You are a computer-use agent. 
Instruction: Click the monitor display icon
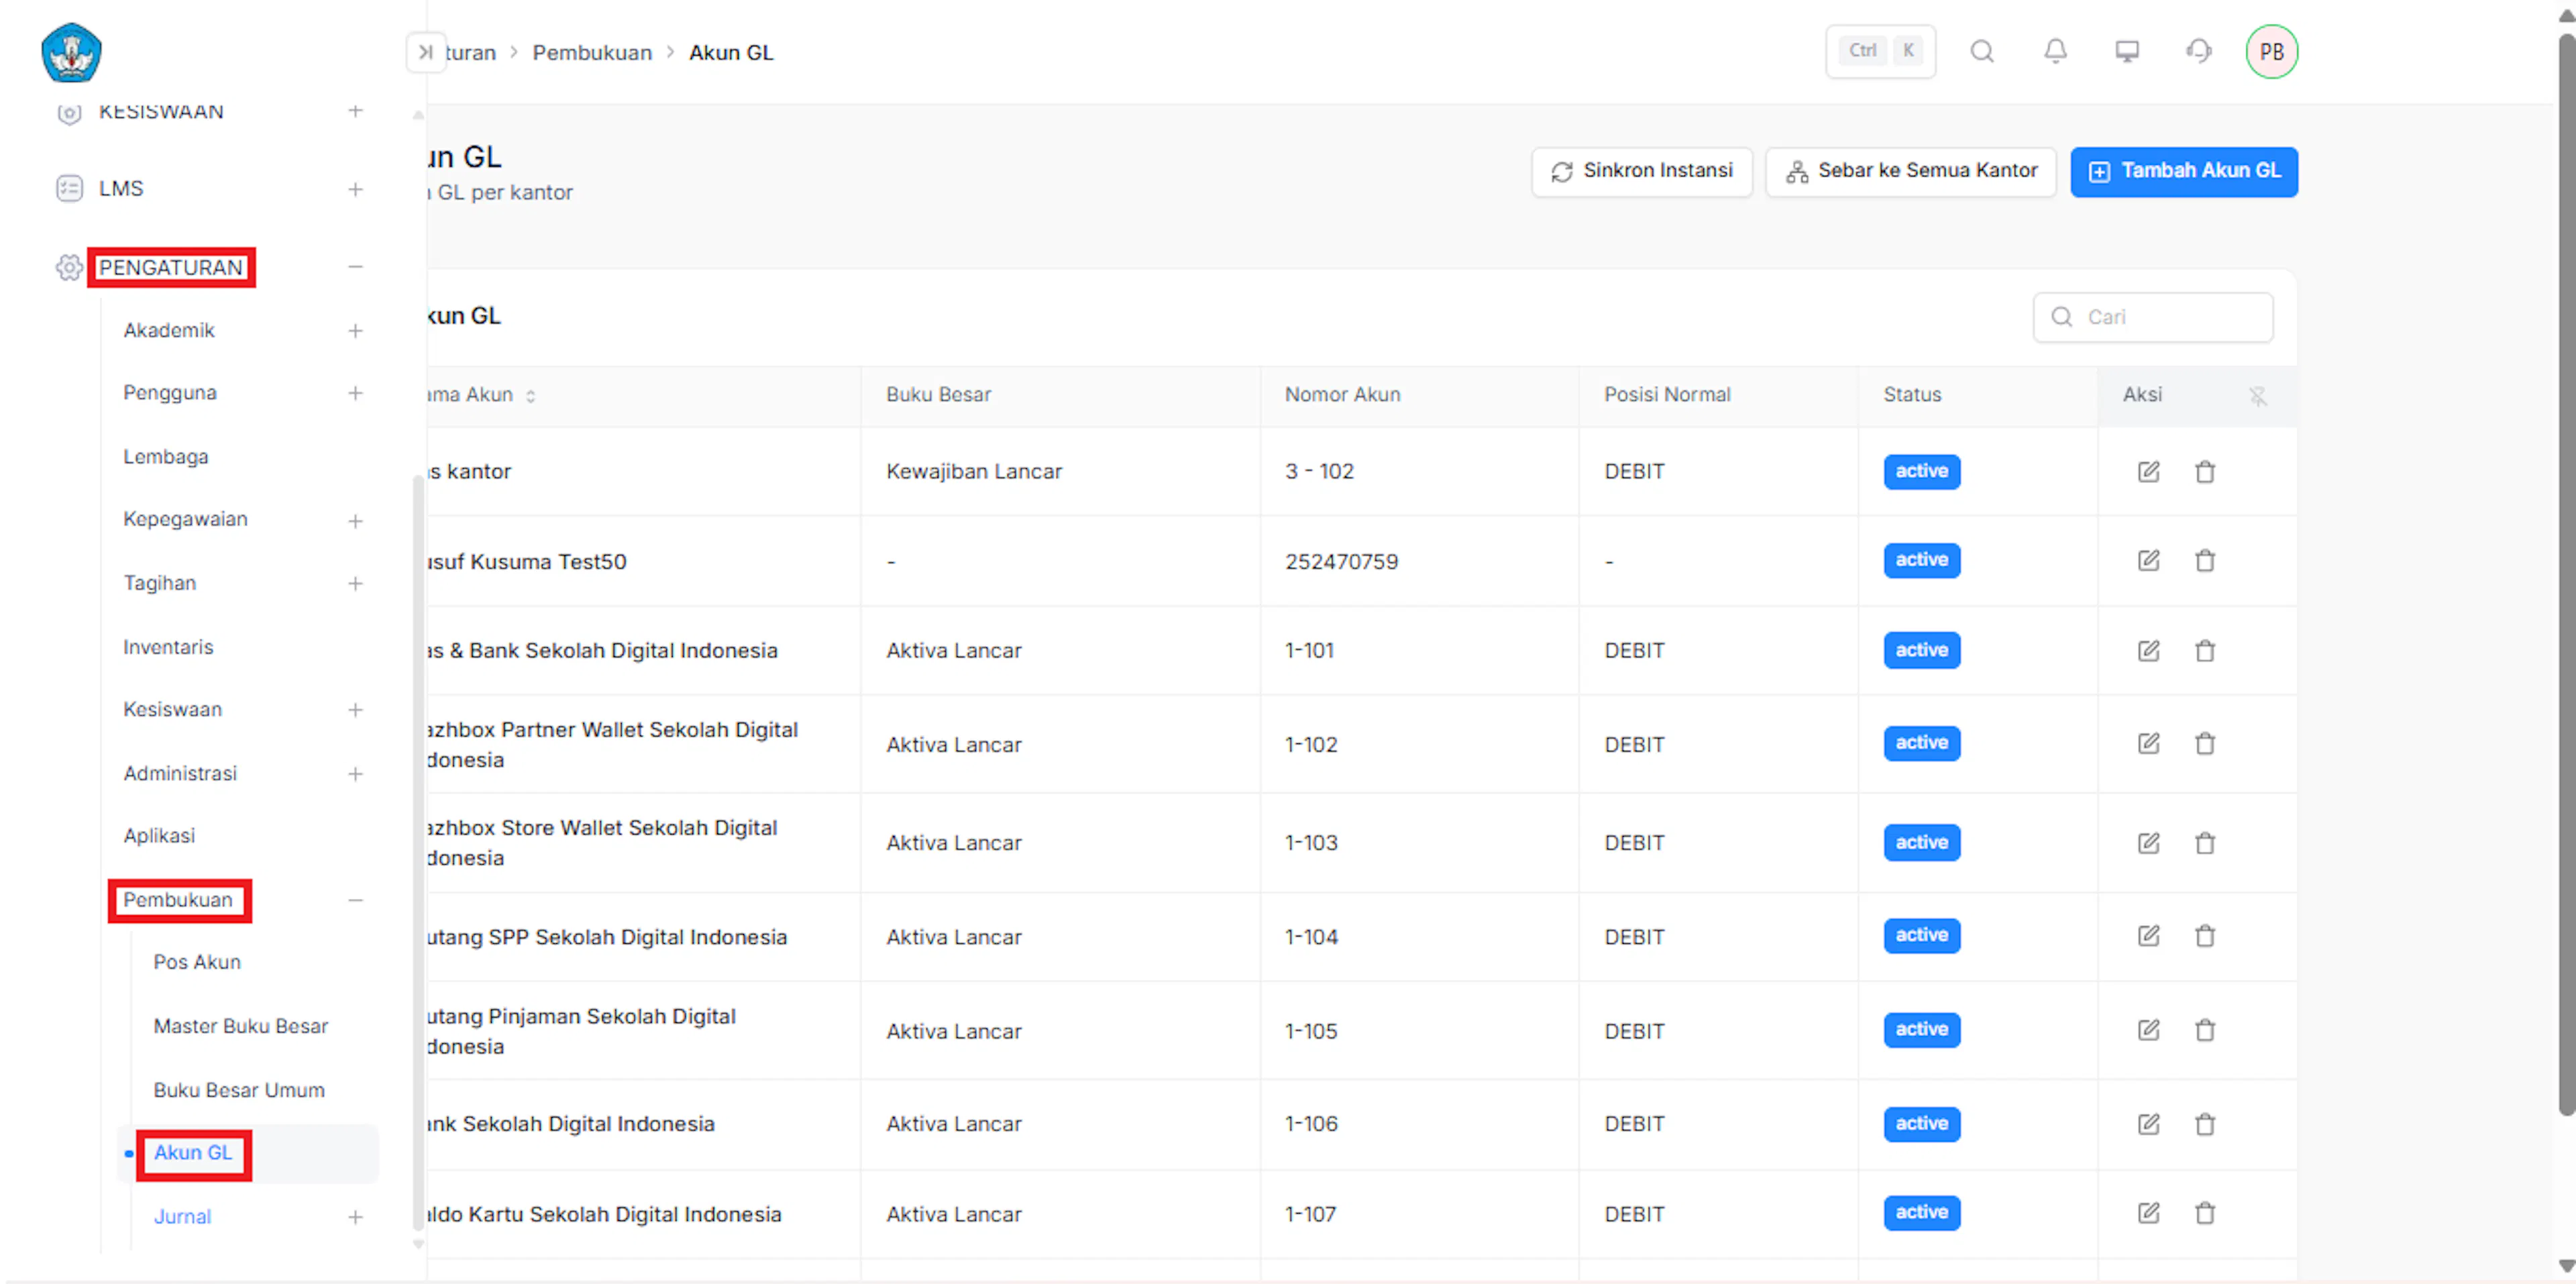(2127, 51)
